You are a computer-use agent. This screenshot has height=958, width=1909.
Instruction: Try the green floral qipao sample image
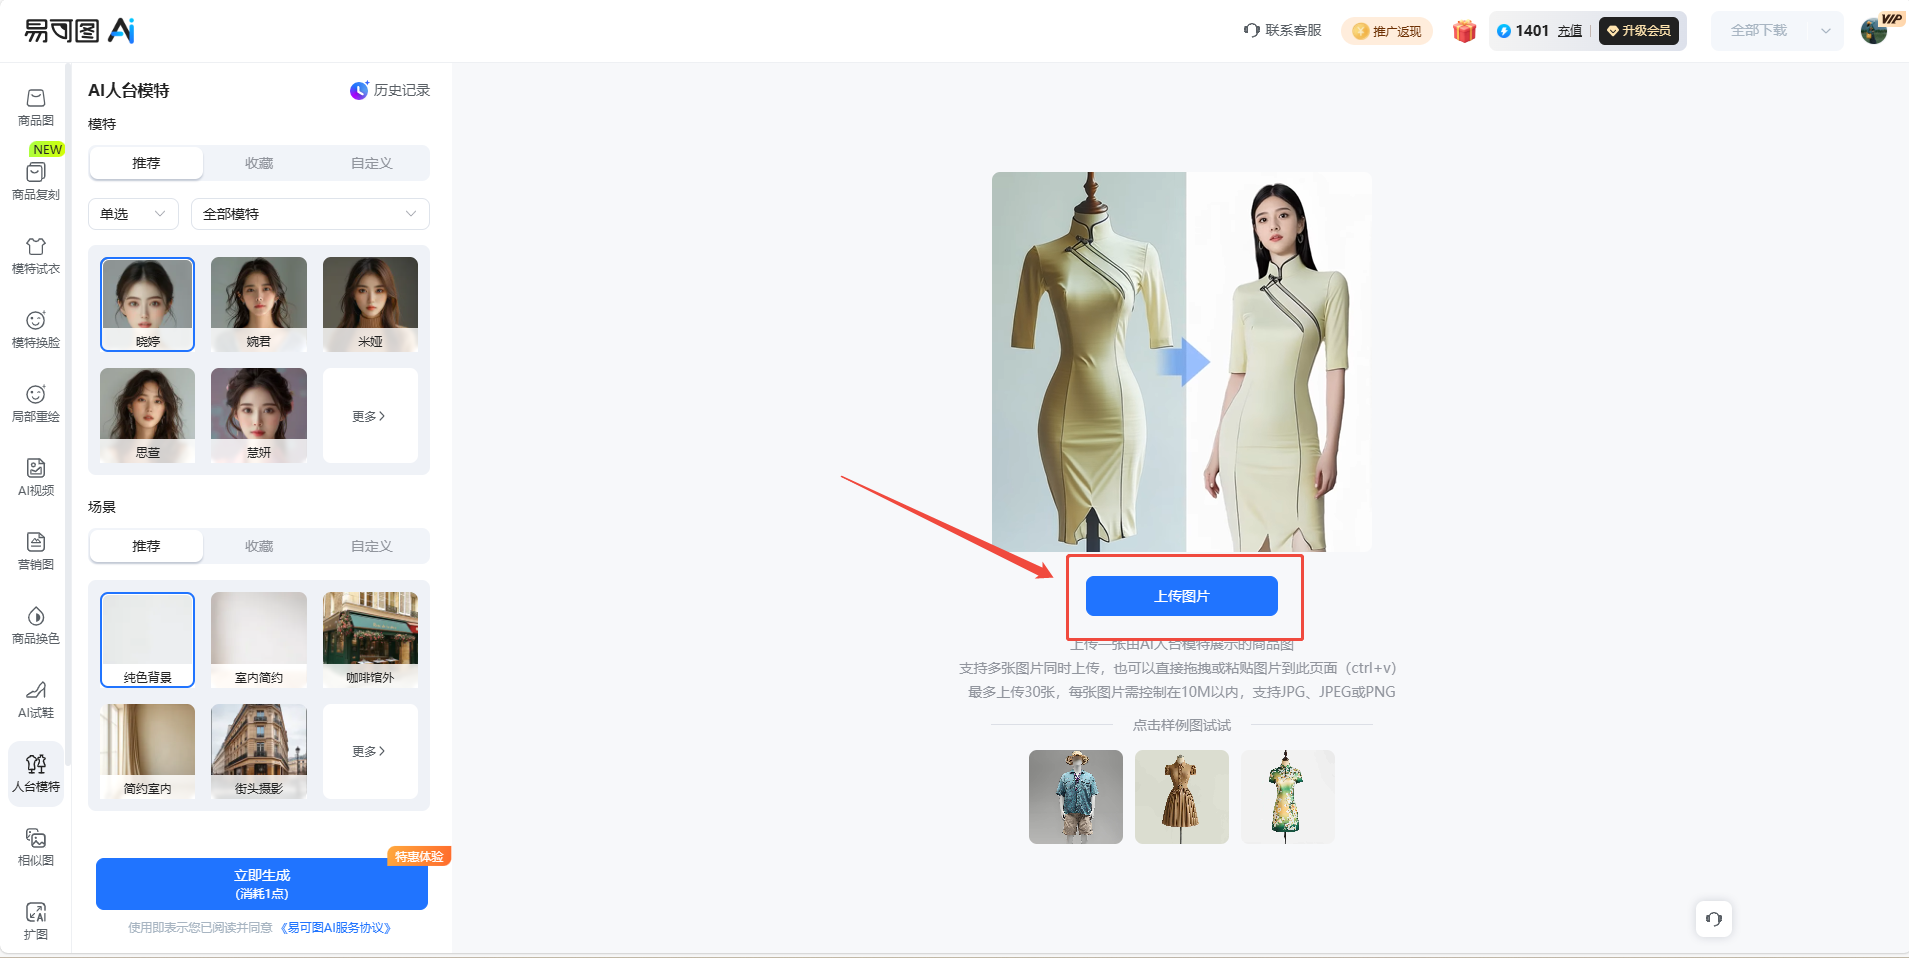tap(1288, 797)
